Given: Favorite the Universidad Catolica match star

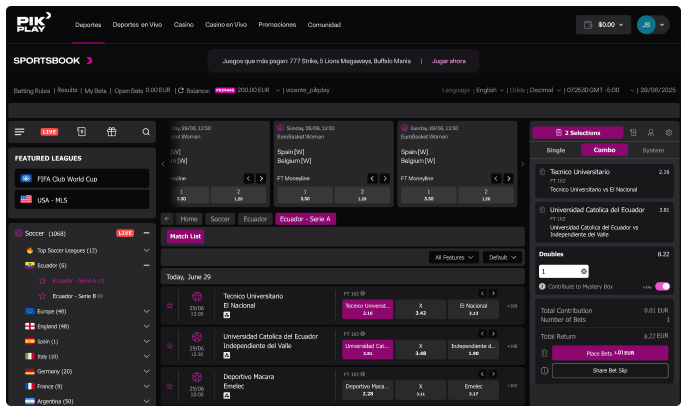Looking at the screenshot, I should [x=170, y=346].
